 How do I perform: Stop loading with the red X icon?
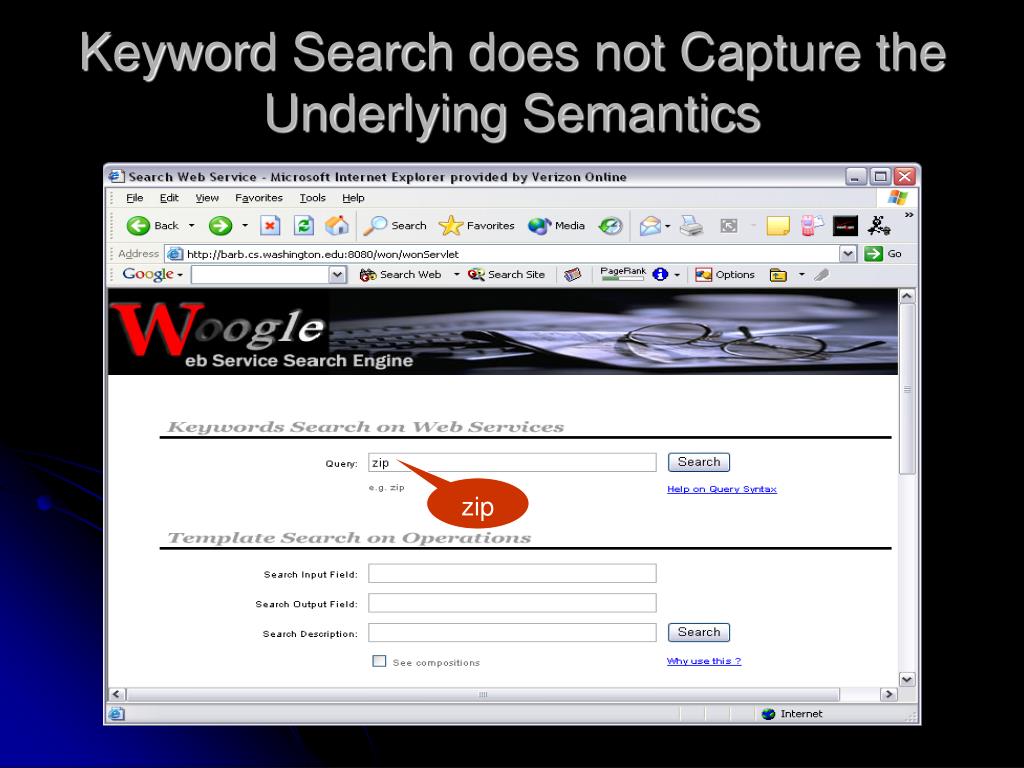[x=270, y=226]
